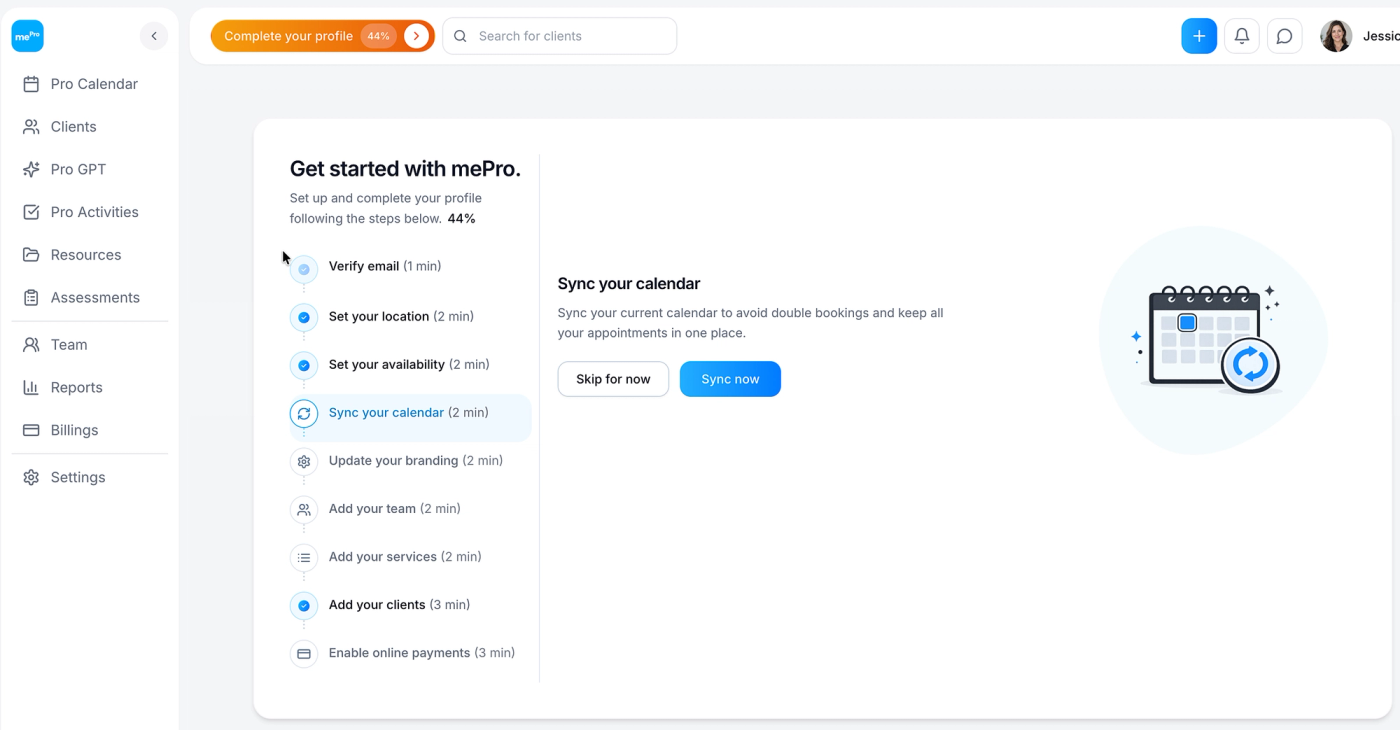Click the Team icon in sidebar
The image size is (1400, 730).
click(31, 345)
